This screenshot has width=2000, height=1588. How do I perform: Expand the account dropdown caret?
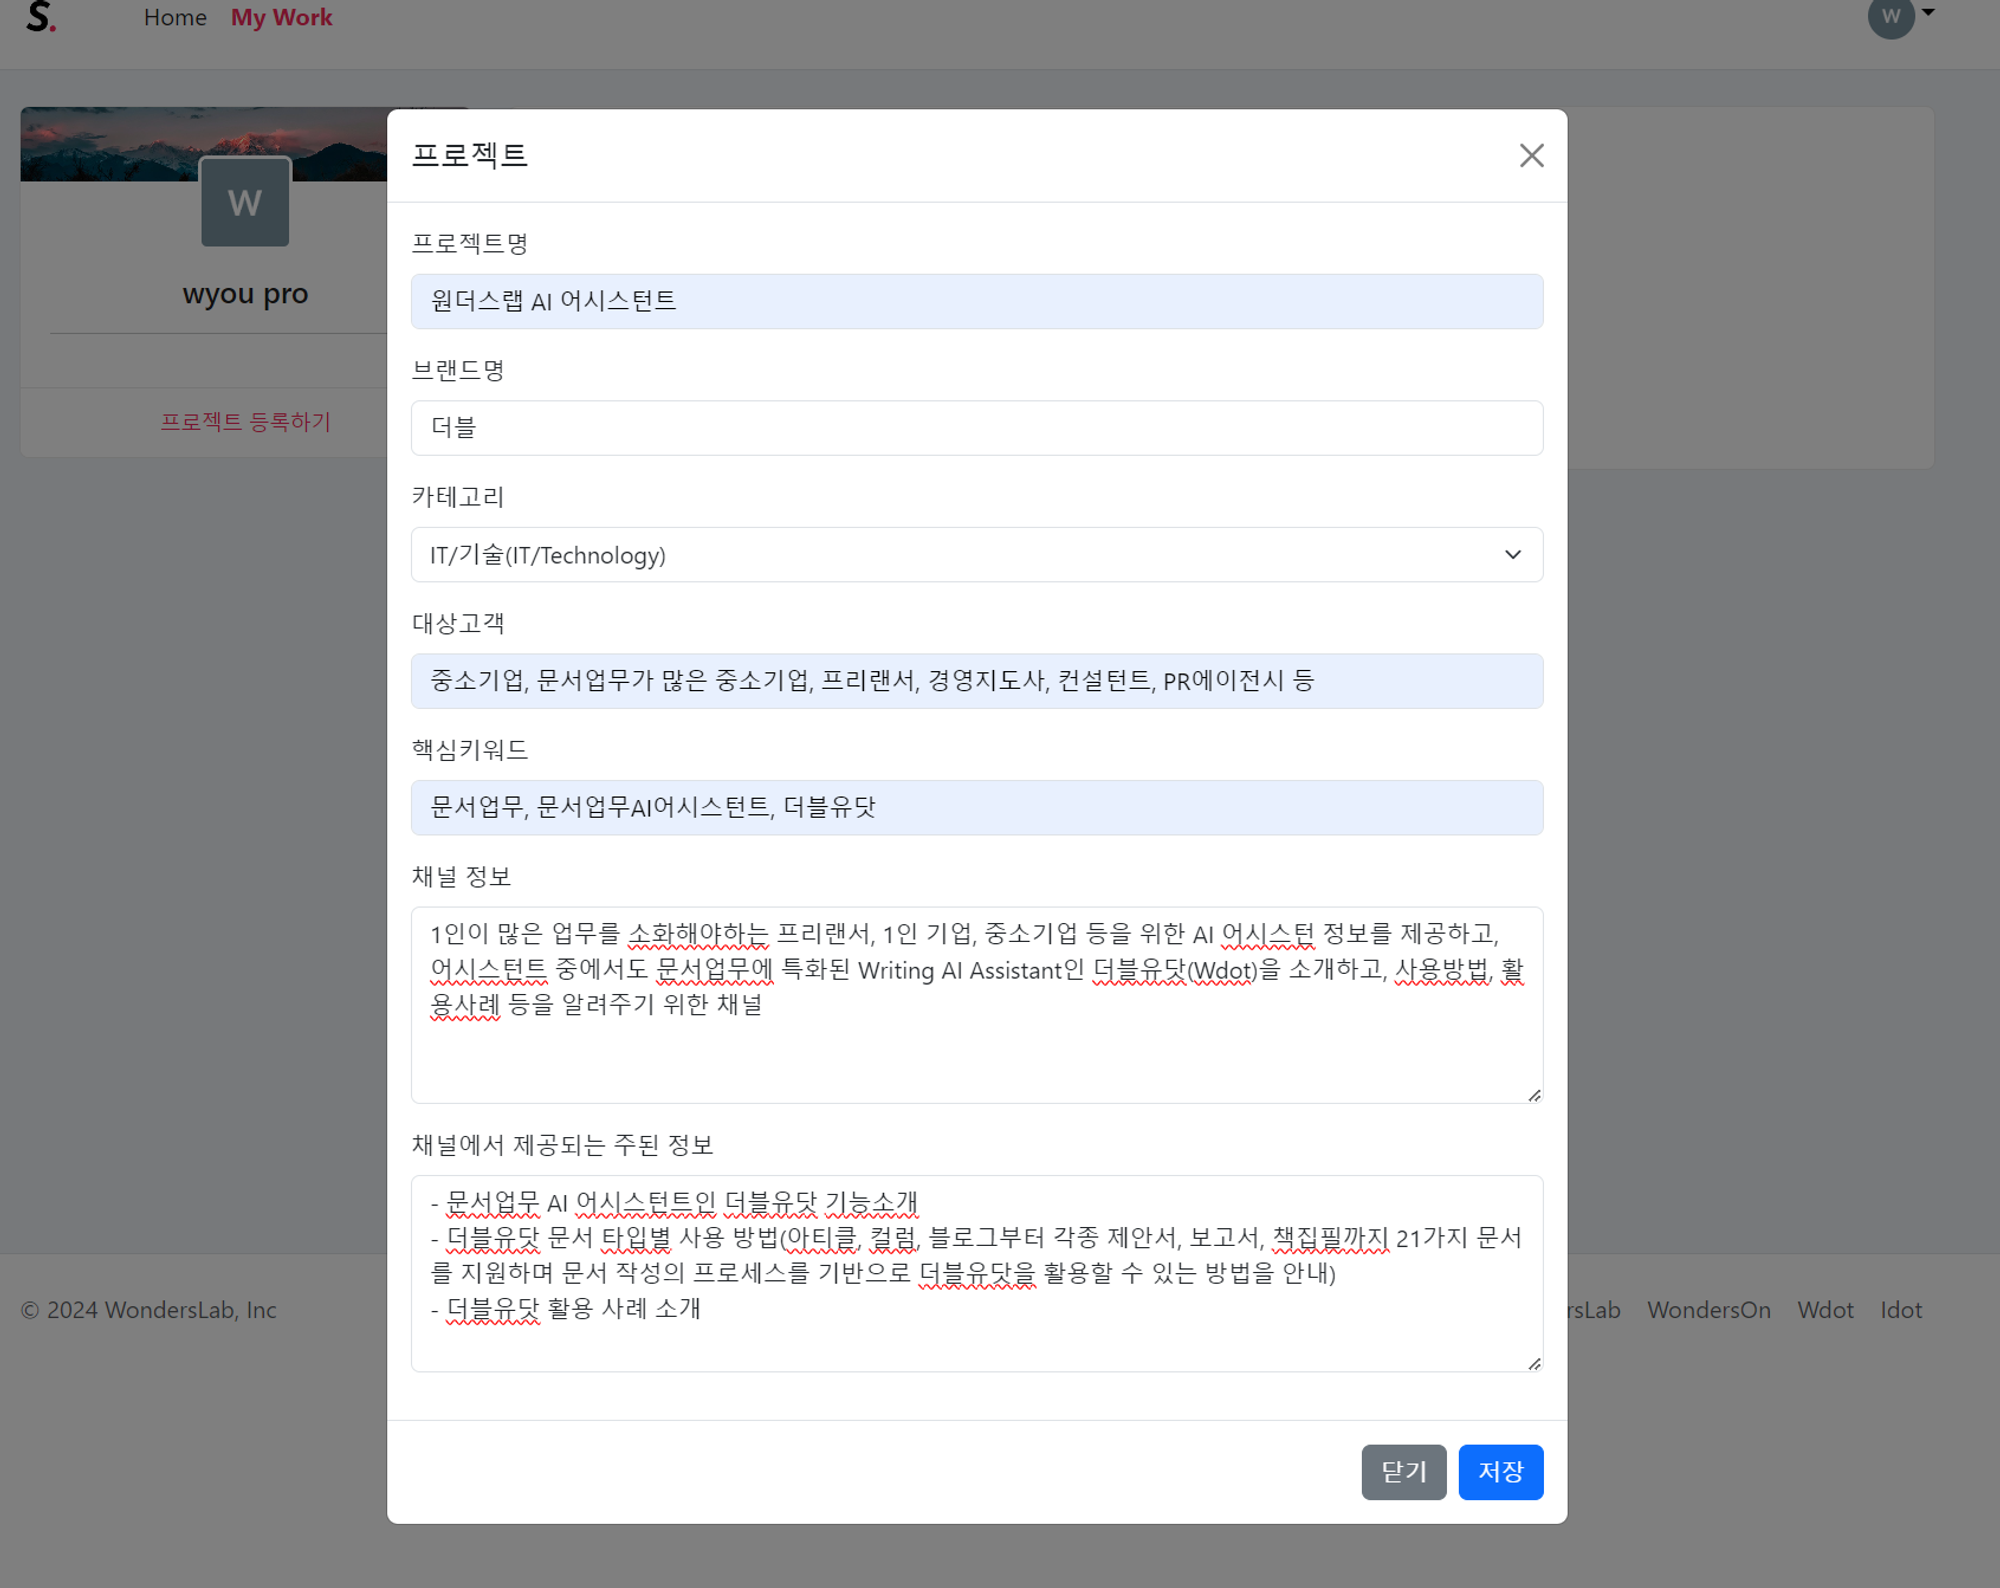[1928, 13]
